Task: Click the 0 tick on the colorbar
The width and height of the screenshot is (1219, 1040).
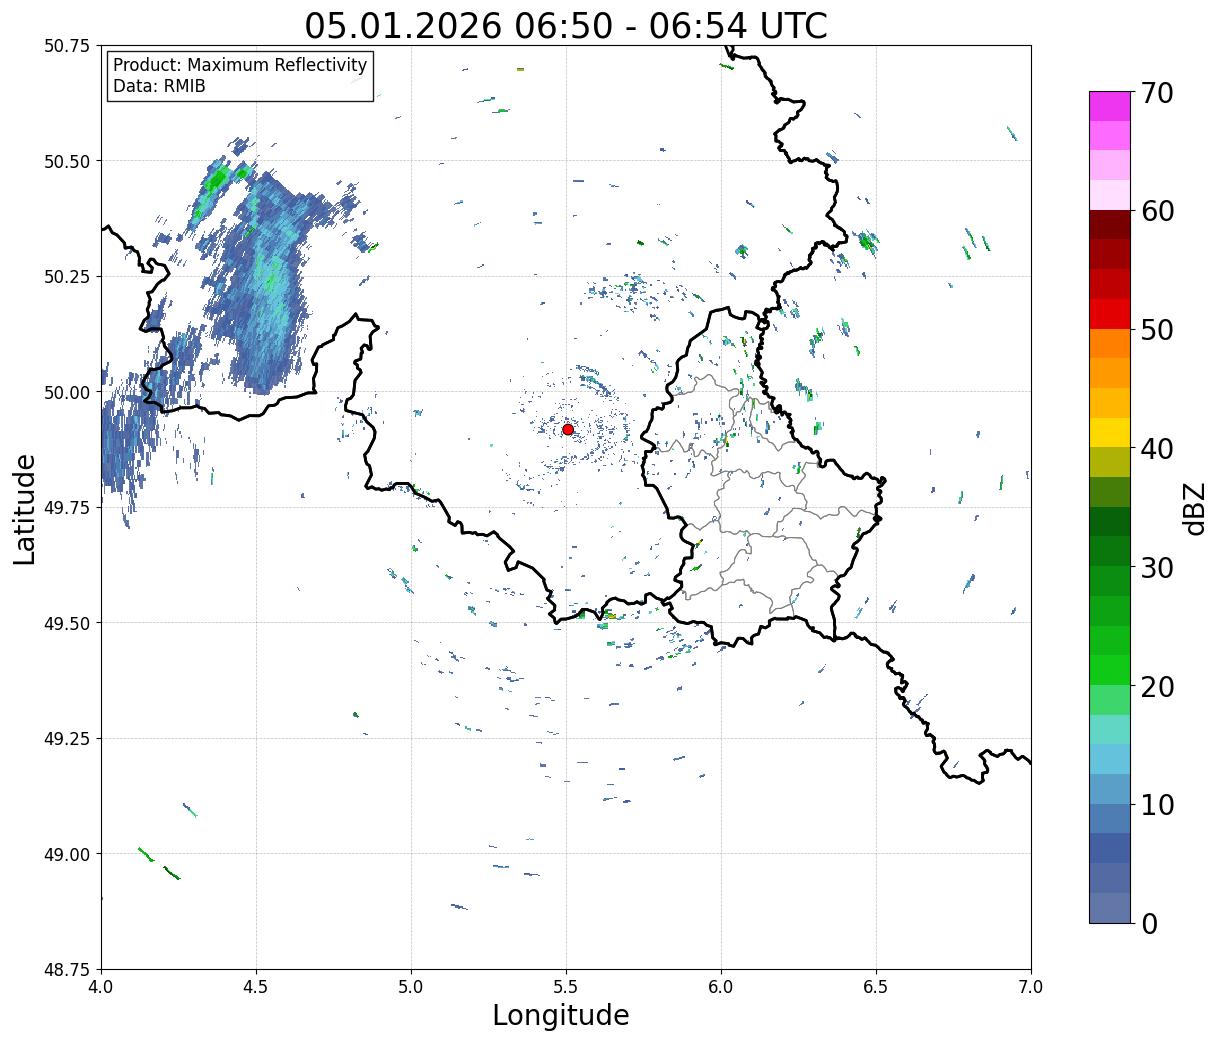Action: pos(1148,923)
